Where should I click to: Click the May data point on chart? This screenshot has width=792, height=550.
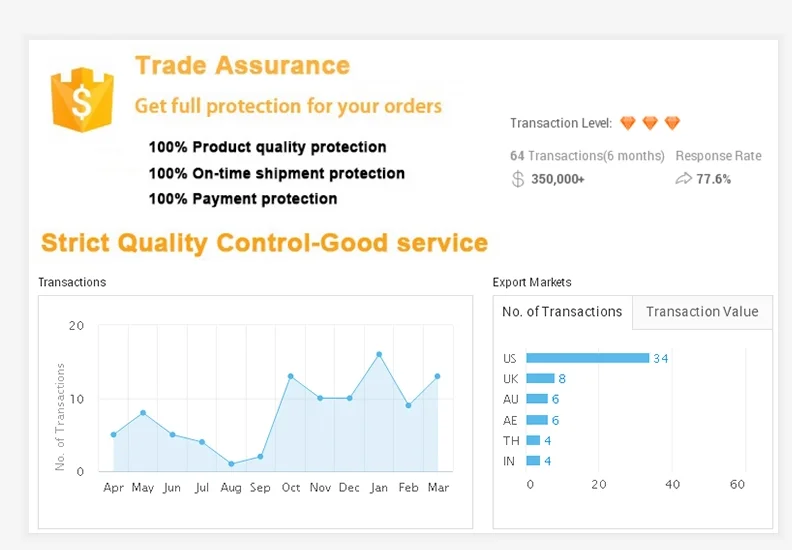point(143,412)
